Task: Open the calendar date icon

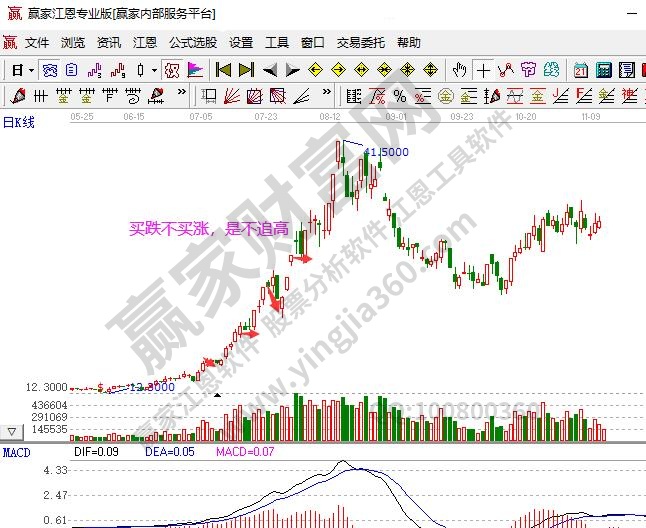Action: 581,70
